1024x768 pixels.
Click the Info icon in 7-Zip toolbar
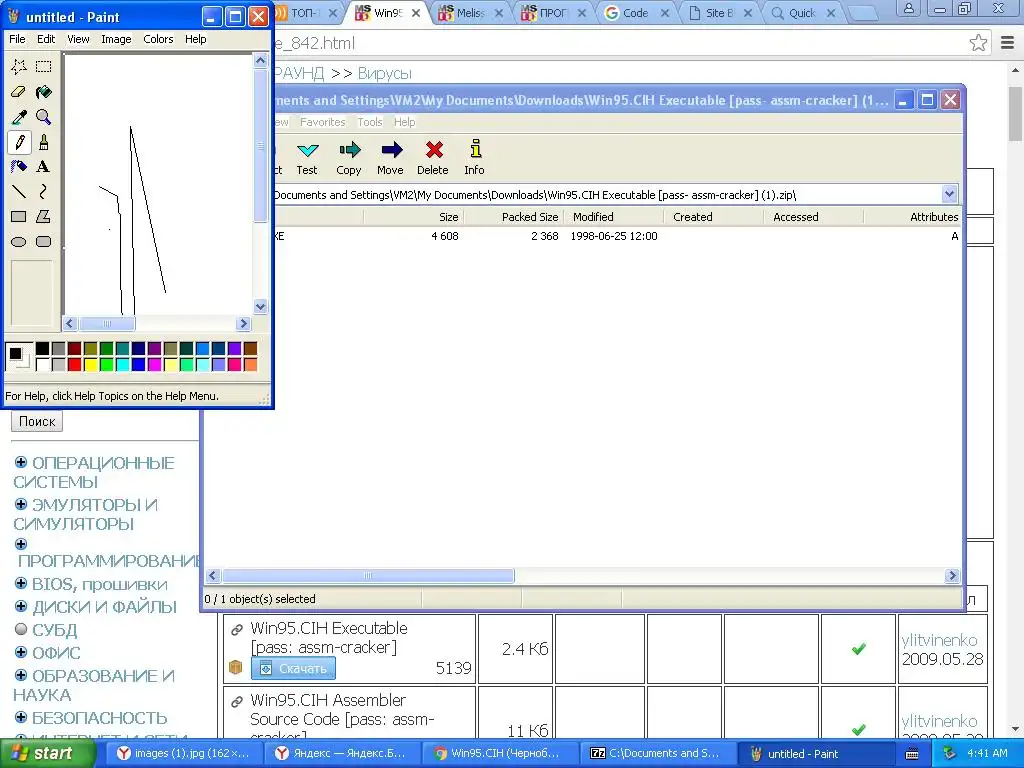[475, 149]
